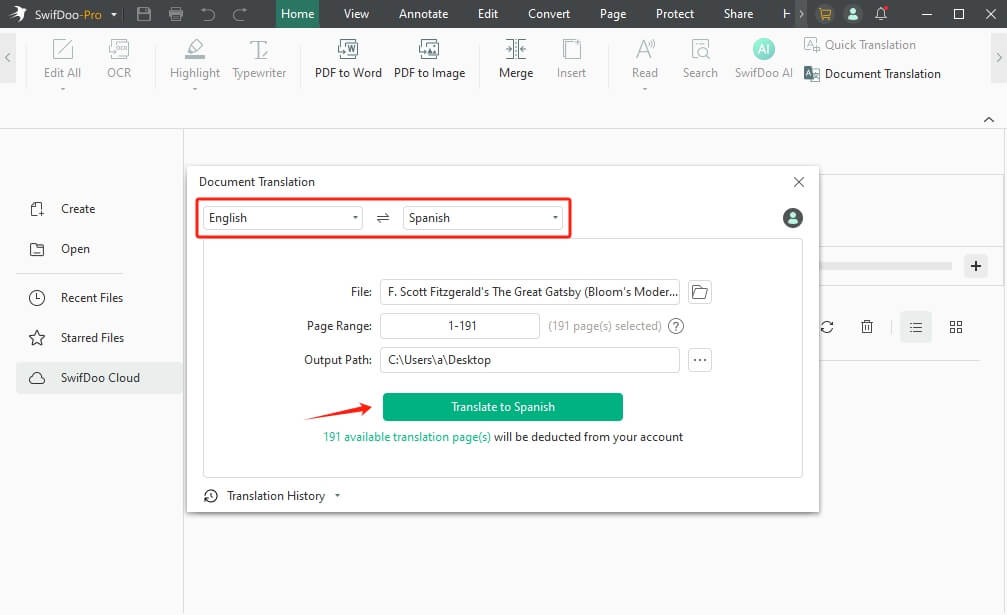The height and width of the screenshot is (615, 1007).
Task: Click the Output Path field
Action: pos(530,360)
